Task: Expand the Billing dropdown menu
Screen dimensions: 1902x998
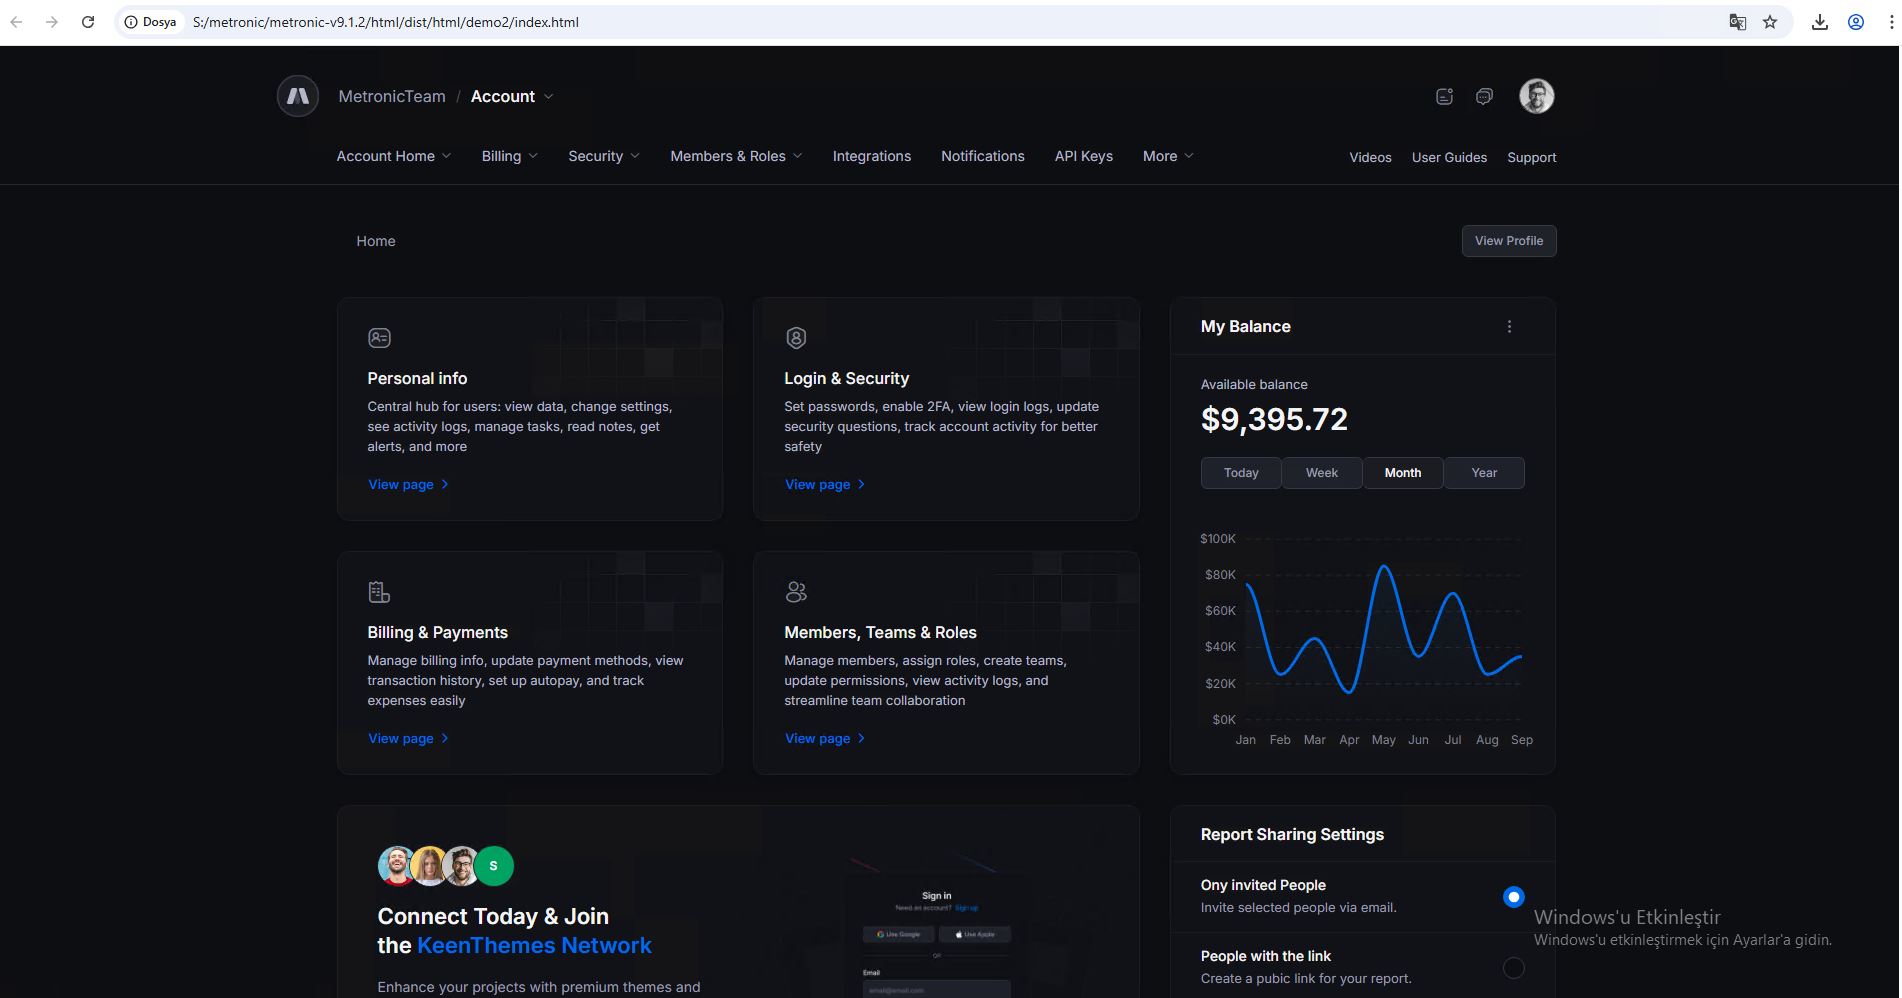Action: coord(509,156)
